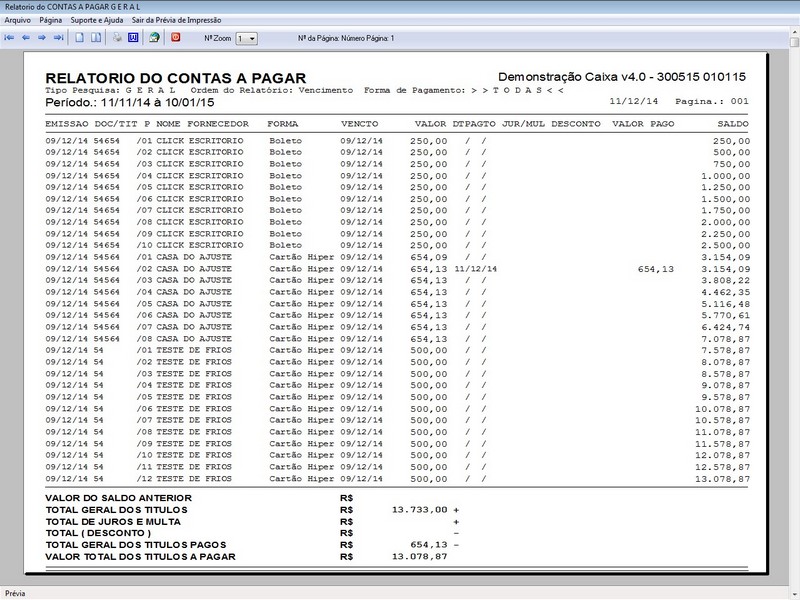Click the saldo value 1.000,00
This screenshot has width=800, height=600.
tap(726, 176)
